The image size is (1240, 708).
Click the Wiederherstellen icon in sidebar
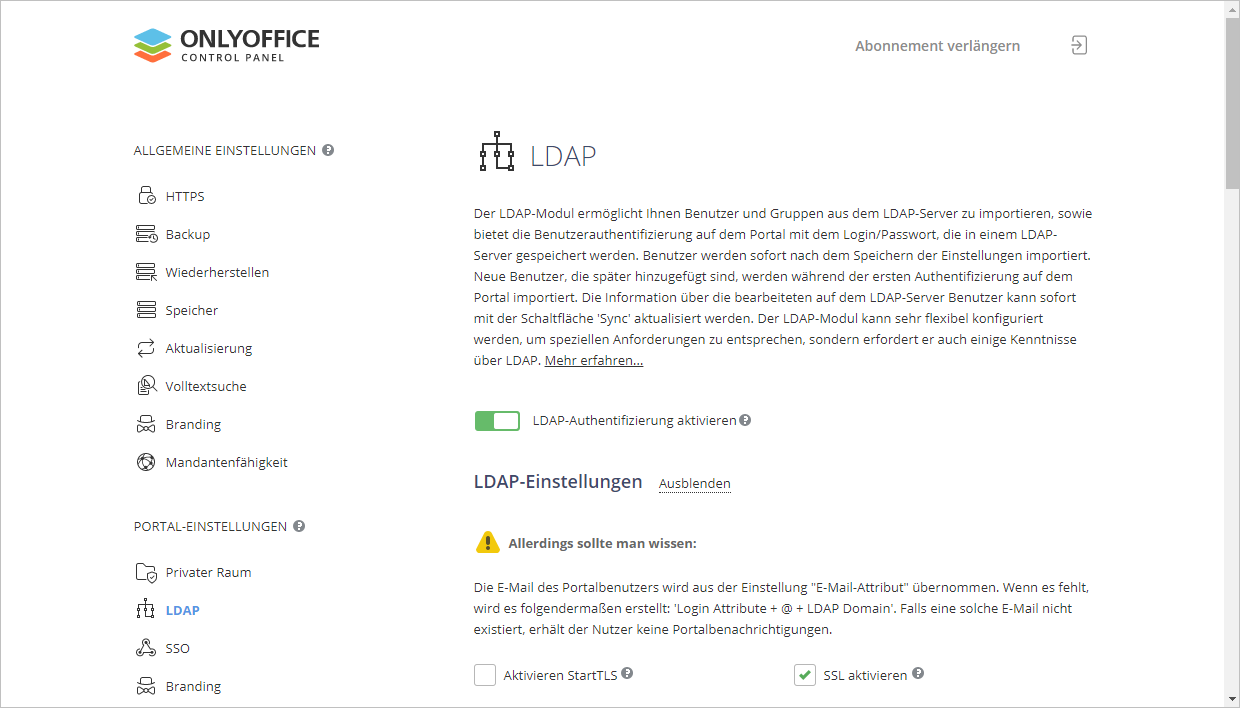[x=147, y=272]
